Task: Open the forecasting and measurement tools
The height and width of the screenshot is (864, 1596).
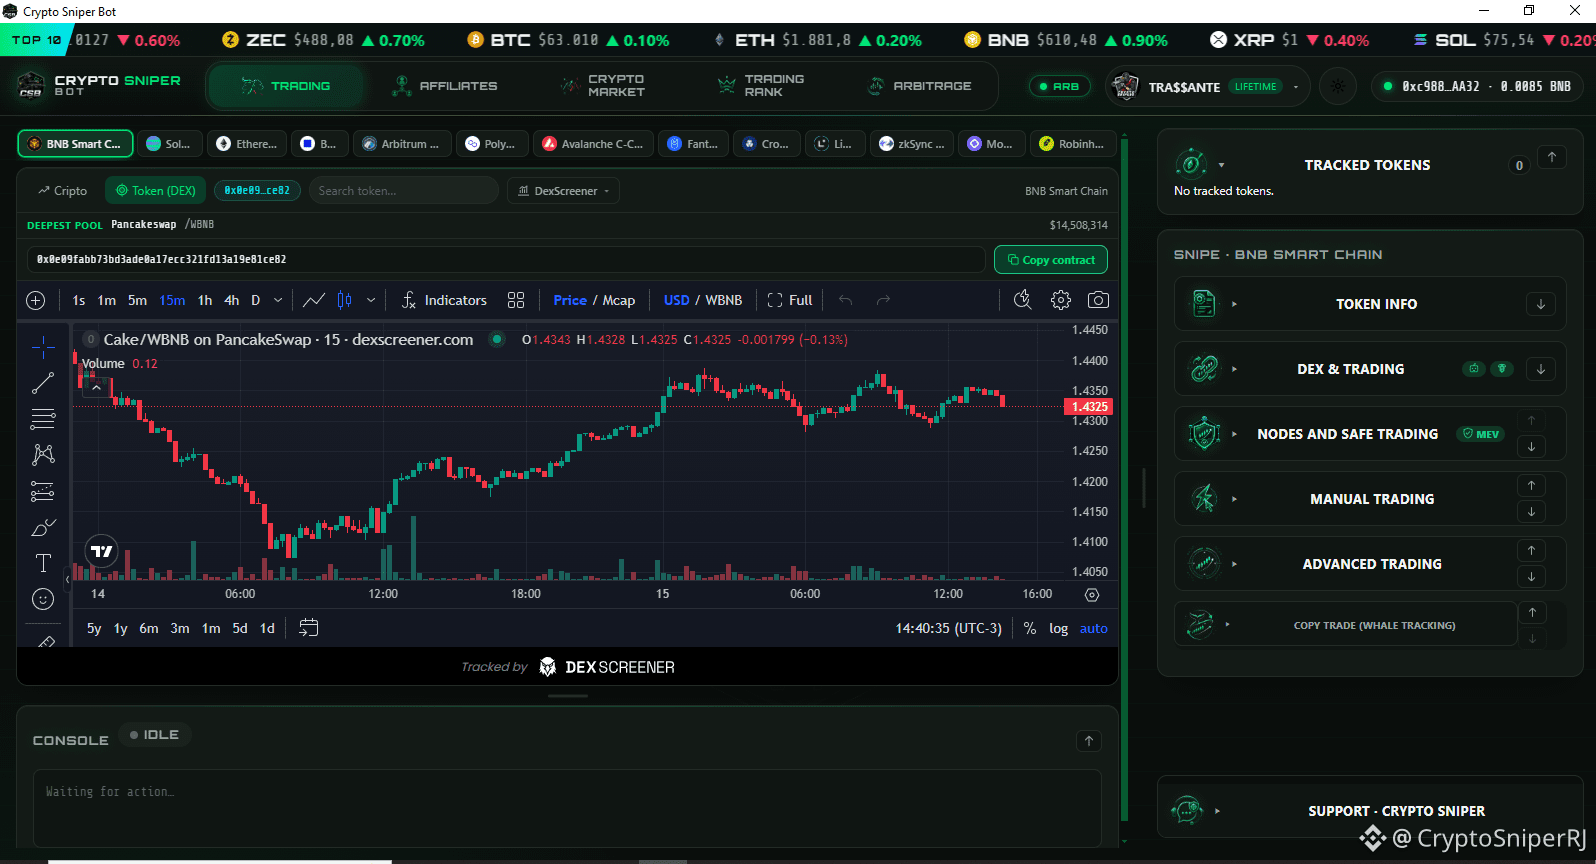Action: pyautogui.click(x=43, y=491)
